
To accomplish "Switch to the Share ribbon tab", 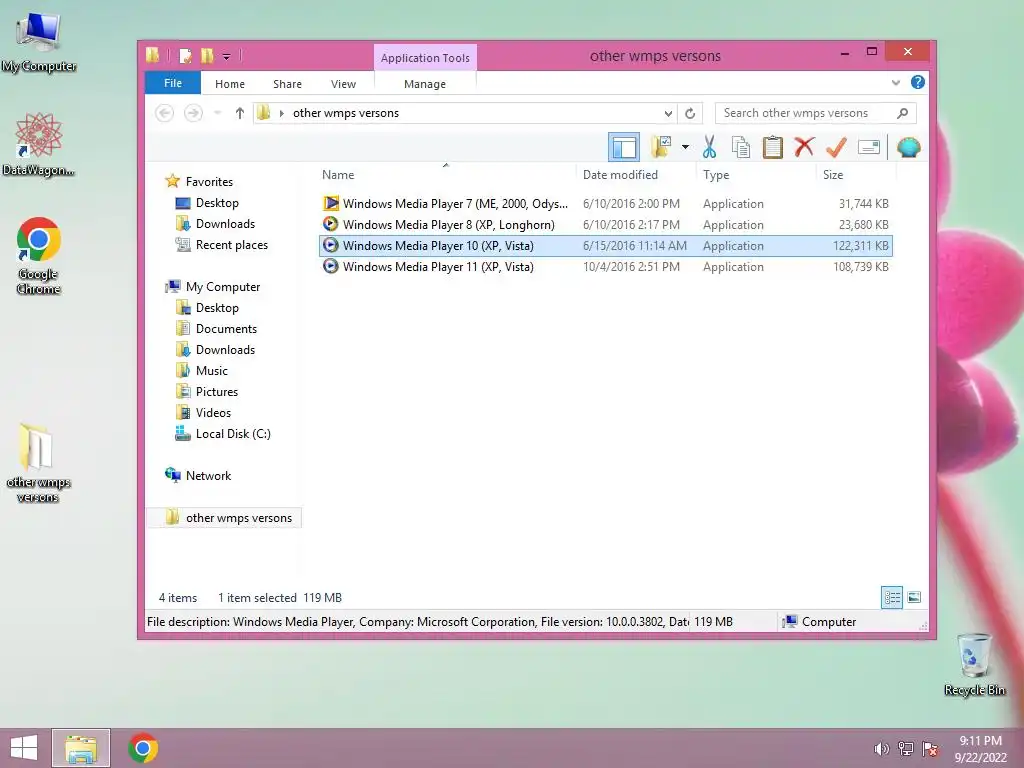I will click(x=287, y=84).
